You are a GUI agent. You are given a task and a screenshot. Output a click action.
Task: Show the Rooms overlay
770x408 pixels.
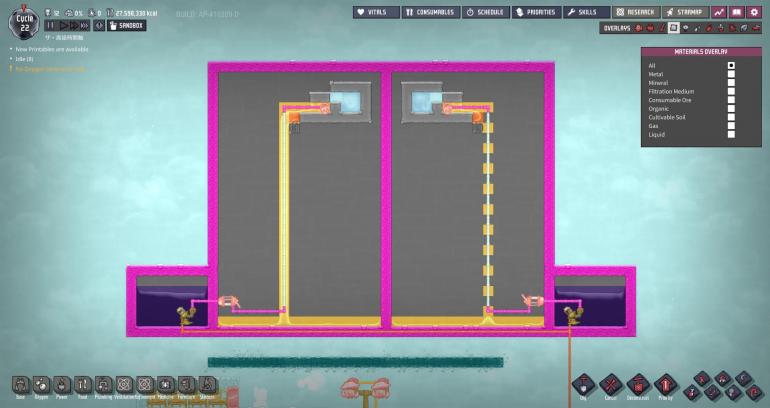tap(755, 28)
